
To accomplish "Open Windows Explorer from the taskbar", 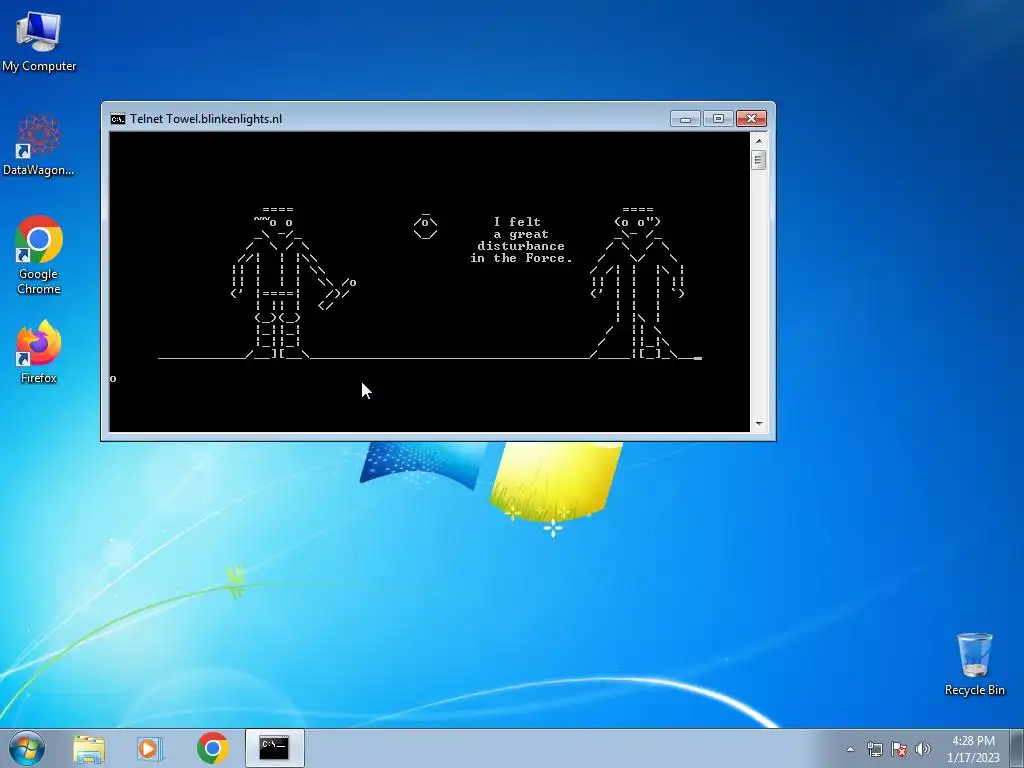I will (x=89, y=748).
